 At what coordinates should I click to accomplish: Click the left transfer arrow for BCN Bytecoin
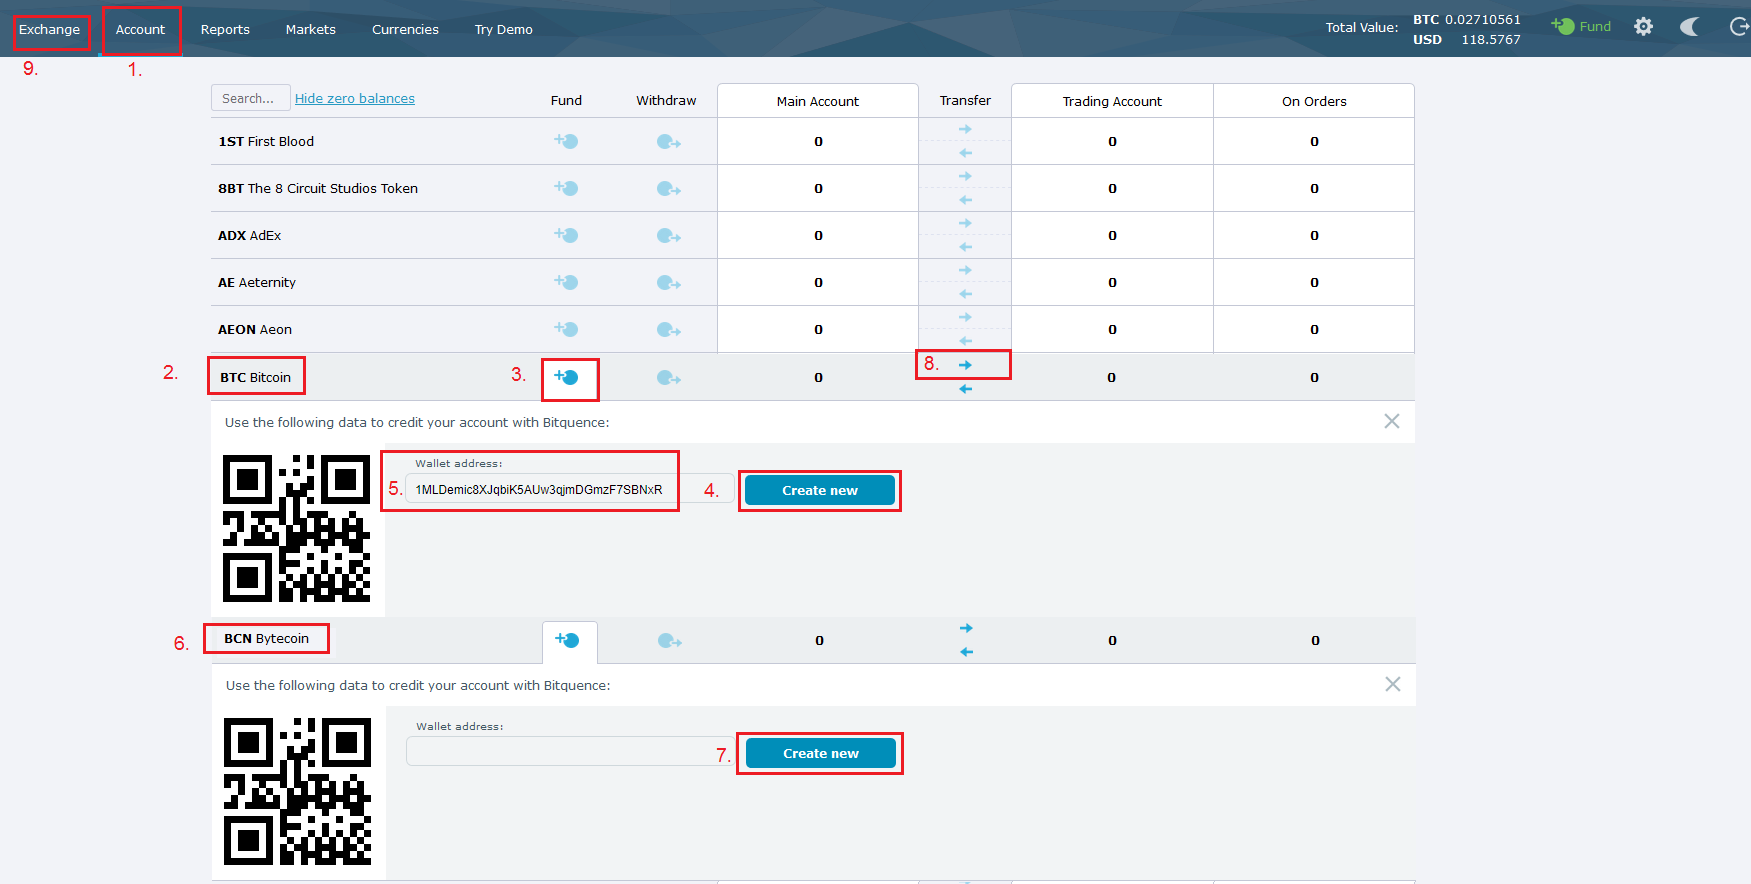coord(966,652)
